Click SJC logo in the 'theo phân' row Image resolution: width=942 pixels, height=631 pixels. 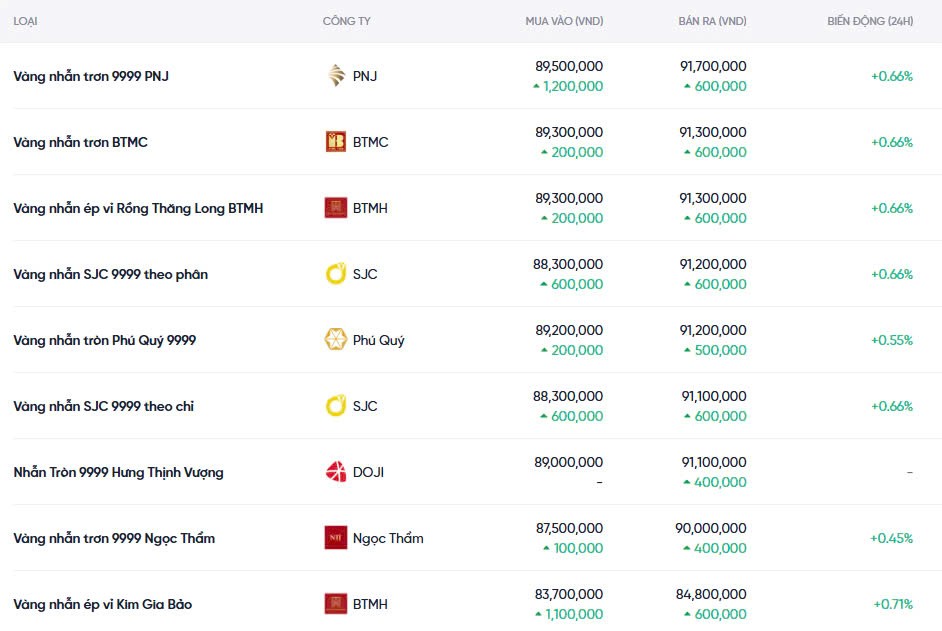click(336, 274)
